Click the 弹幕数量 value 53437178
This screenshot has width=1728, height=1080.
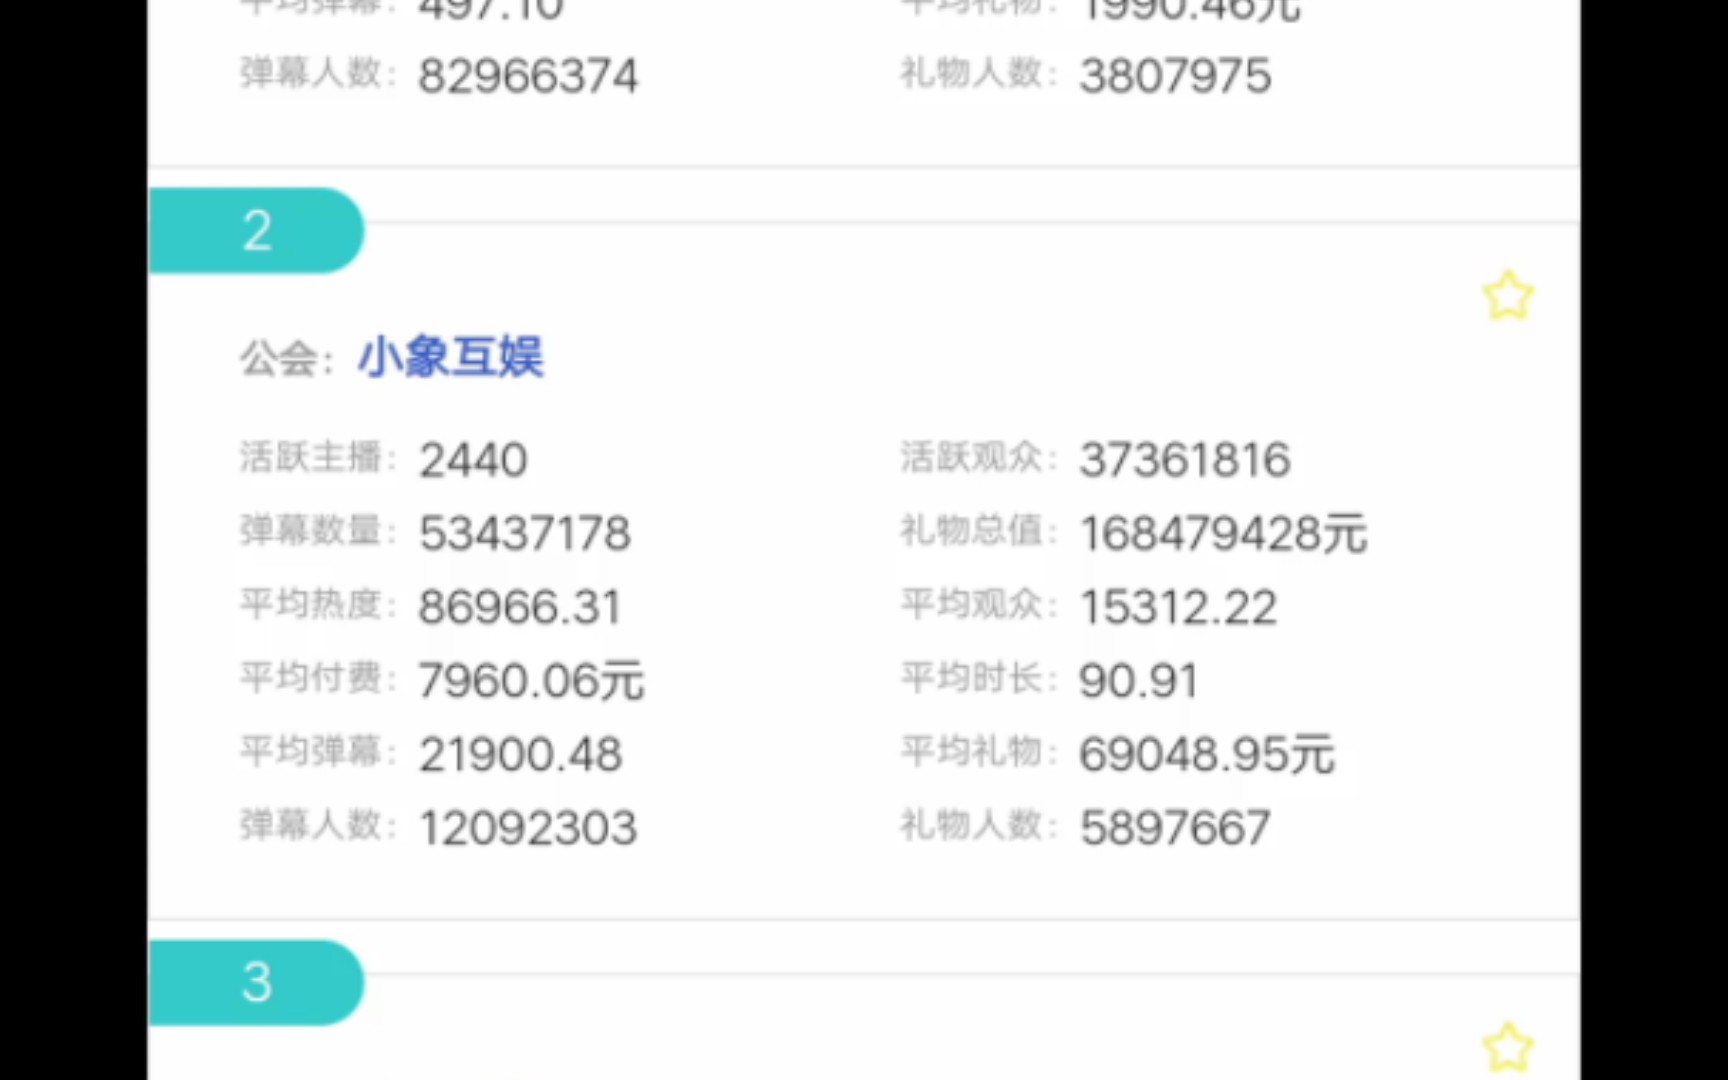pyautogui.click(x=525, y=533)
